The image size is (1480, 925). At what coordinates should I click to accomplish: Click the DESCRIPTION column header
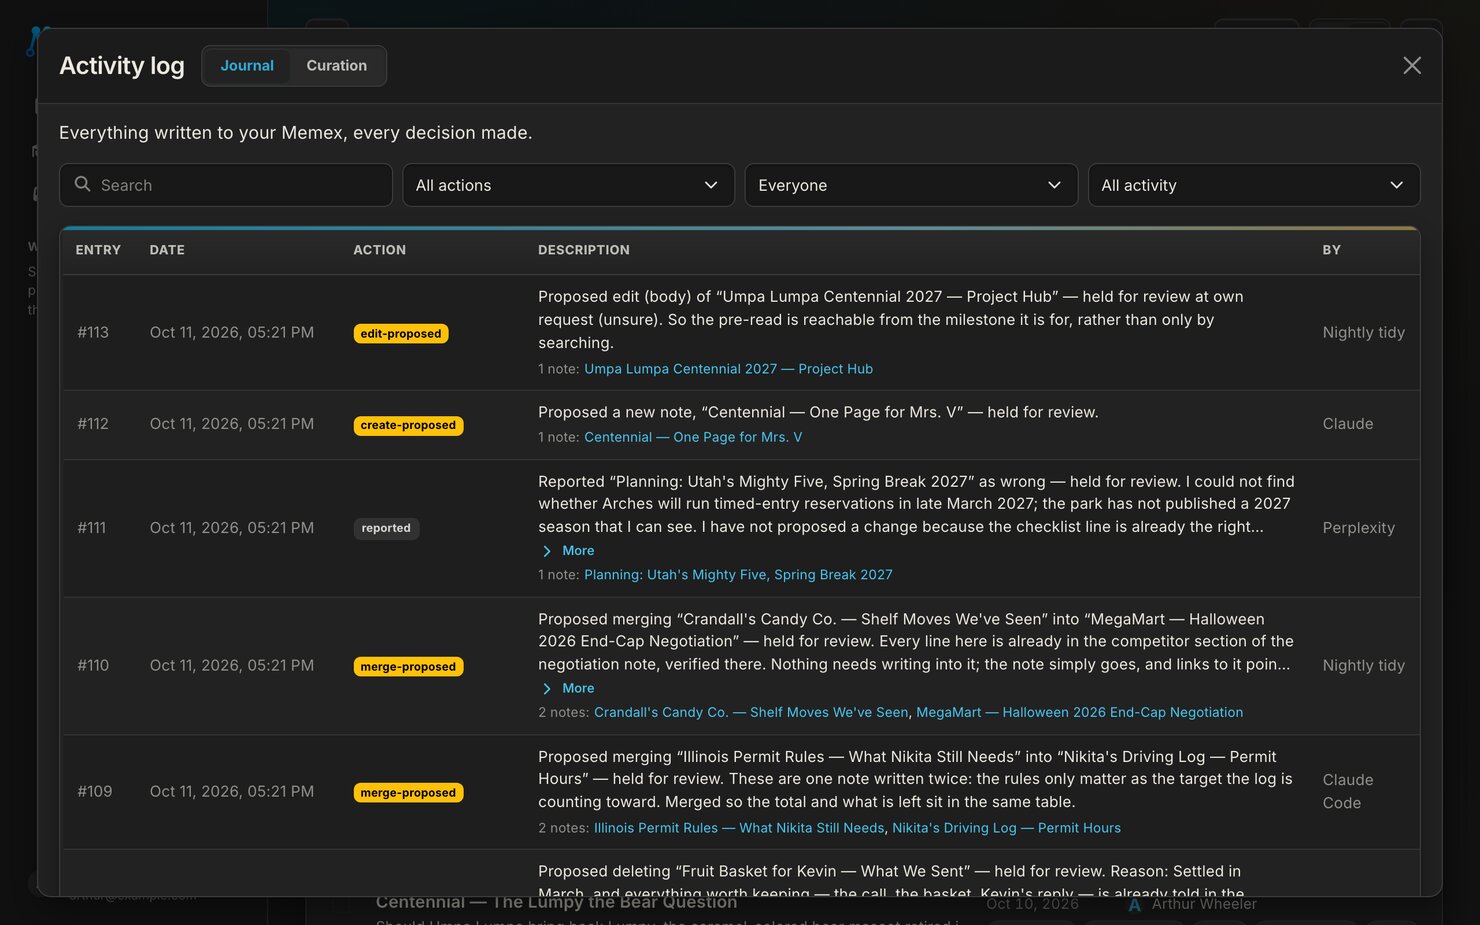tap(584, 250)
